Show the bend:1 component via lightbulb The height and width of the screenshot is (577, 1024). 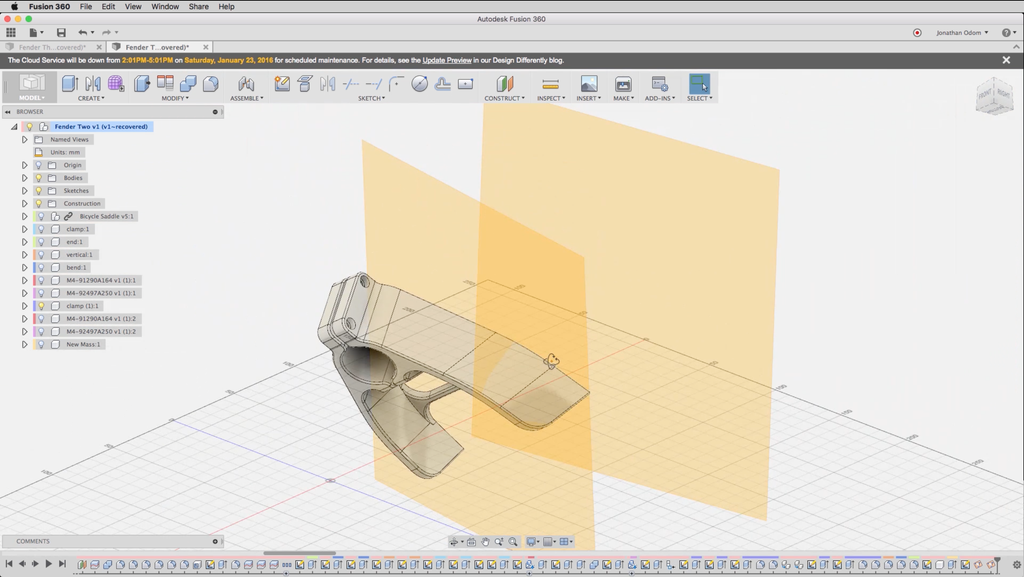(41, 268)
